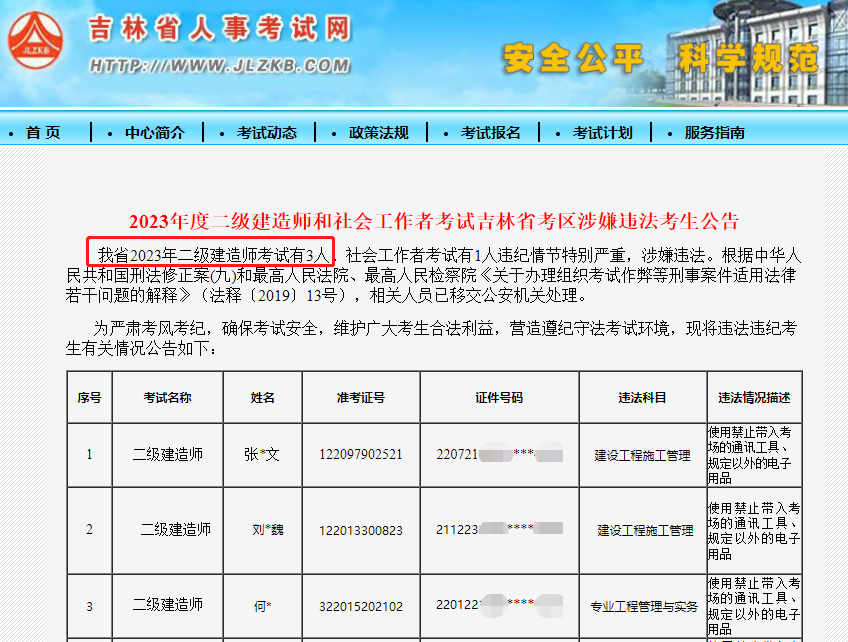The image size is (848, 642).
Task: Click the red announcement headline starting with 2023年度
Action: coord(433,221)
